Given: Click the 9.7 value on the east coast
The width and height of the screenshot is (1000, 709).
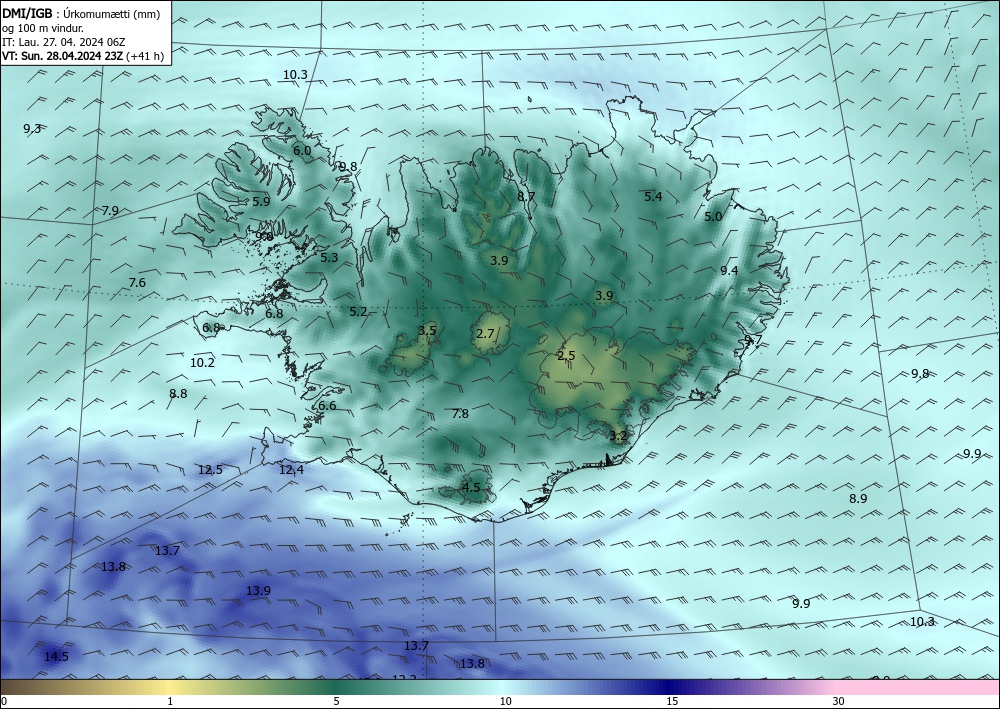Looking at the screenshot, I should pos(753,339).
